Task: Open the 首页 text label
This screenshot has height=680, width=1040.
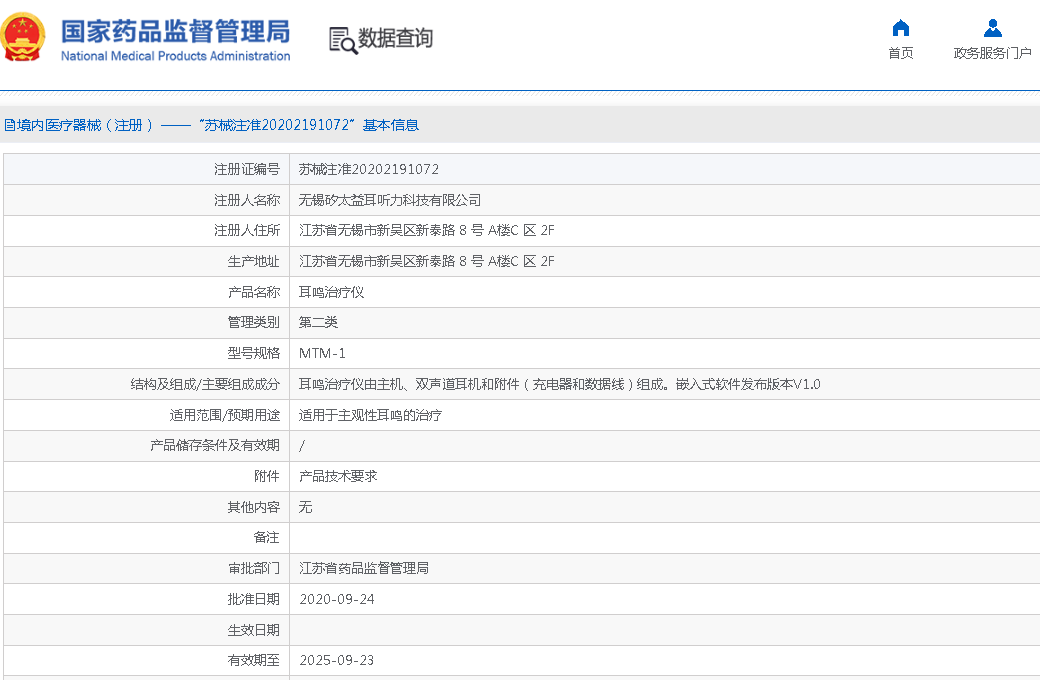Action: pyautogui.click(x=900, y=54)
